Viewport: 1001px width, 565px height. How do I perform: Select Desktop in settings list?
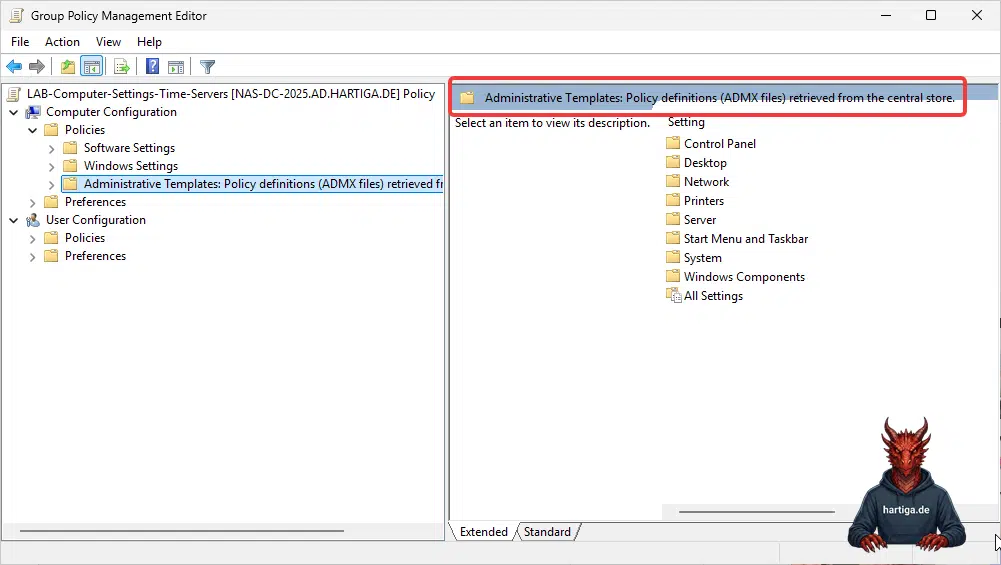coord(705,163)
